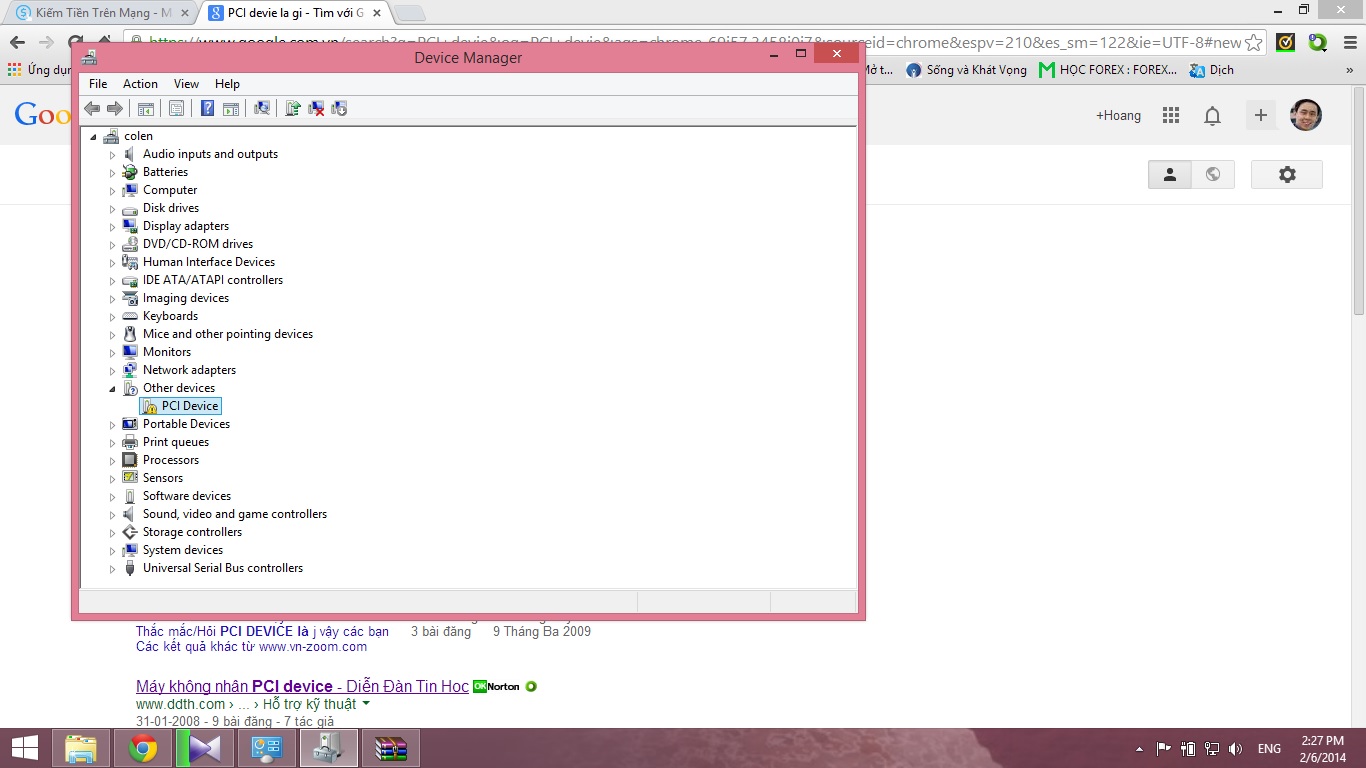Toggle the show/hide action pane toolbar icon

point(231,108)
